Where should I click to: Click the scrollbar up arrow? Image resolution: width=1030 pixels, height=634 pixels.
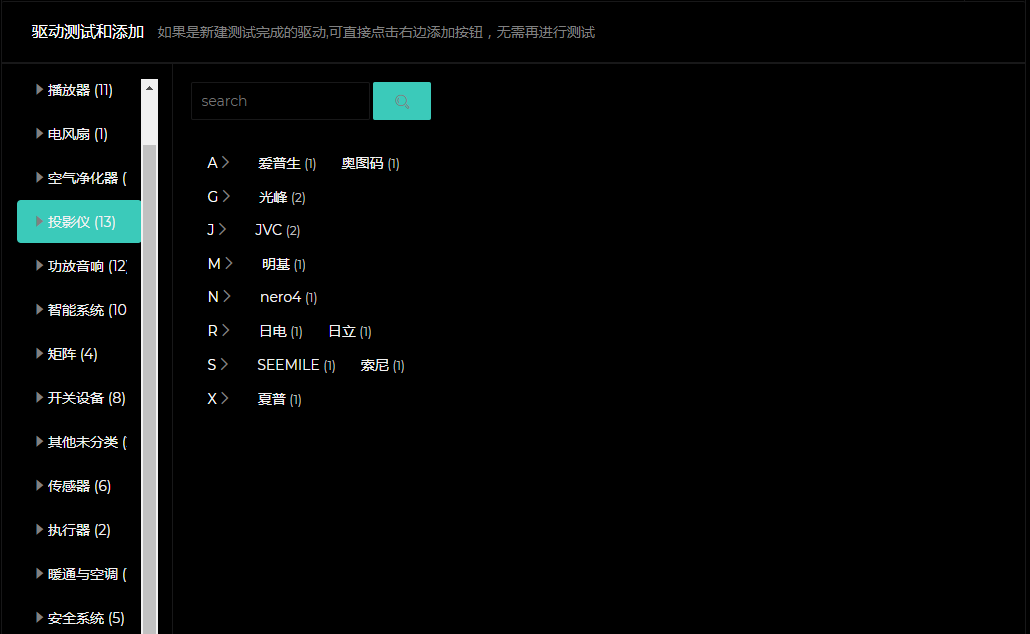pyautogui.click(x=150, y=88)
